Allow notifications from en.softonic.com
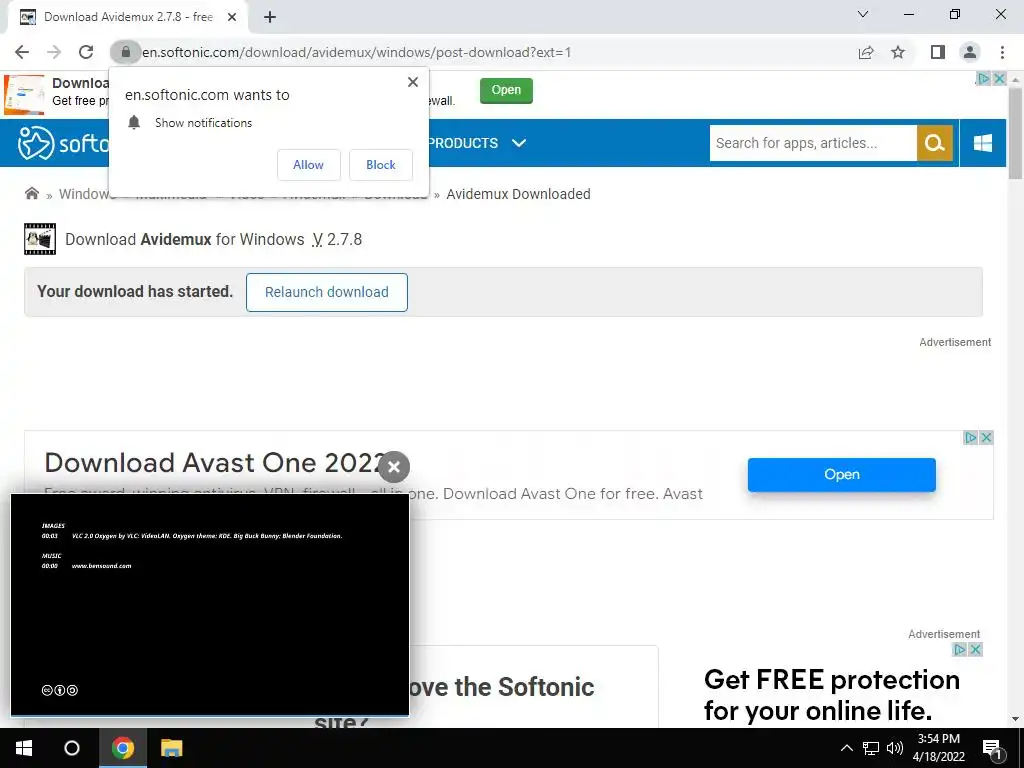The height and width of the screenshot is (768, 1024). (x=308, y=165)
